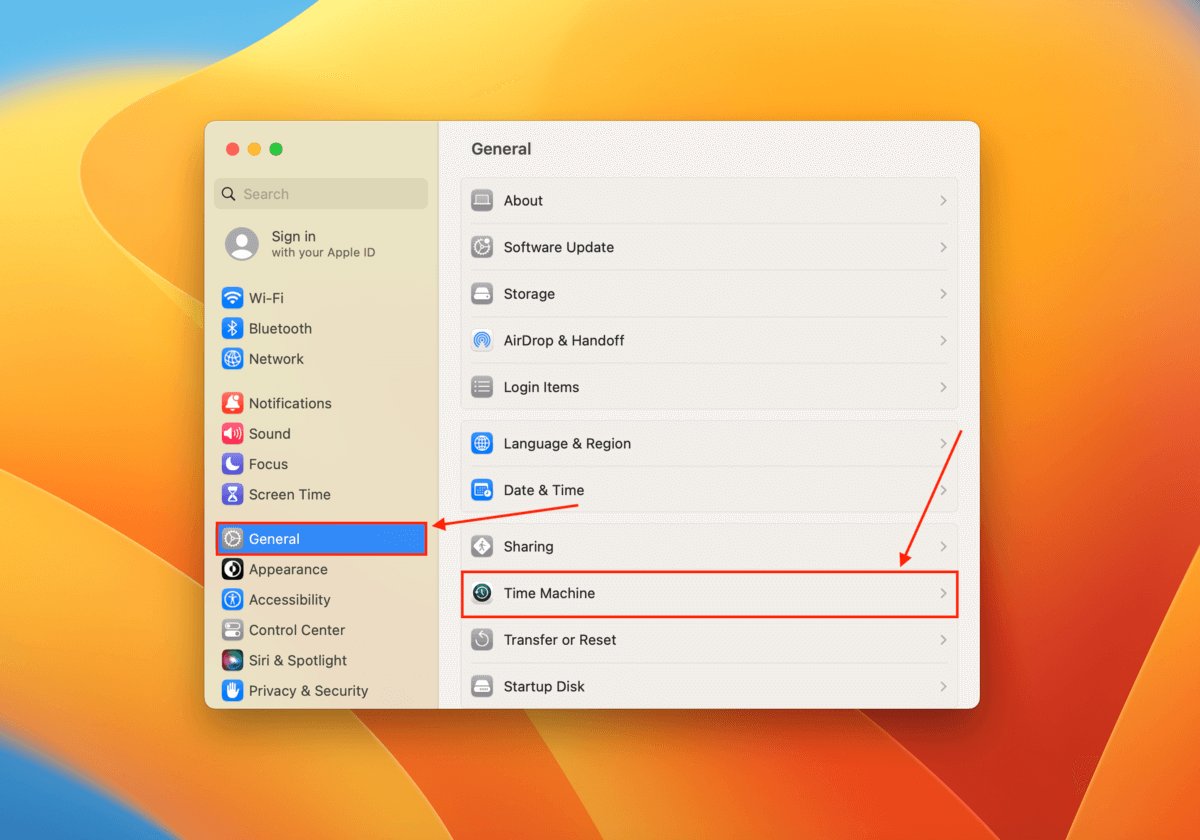Click the Sound speaker icon
The image size is (1200, 840).
pyautogui.click(x=233, y=434)
